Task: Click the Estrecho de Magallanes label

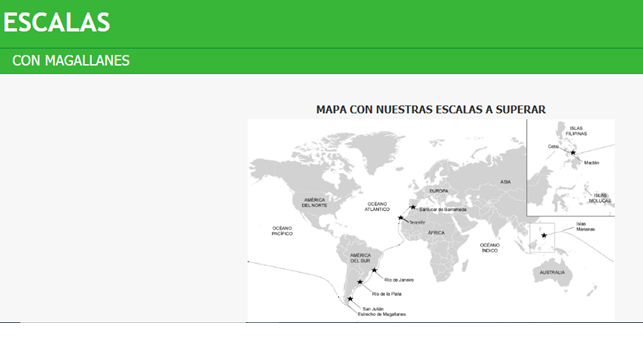Action: 382,314
